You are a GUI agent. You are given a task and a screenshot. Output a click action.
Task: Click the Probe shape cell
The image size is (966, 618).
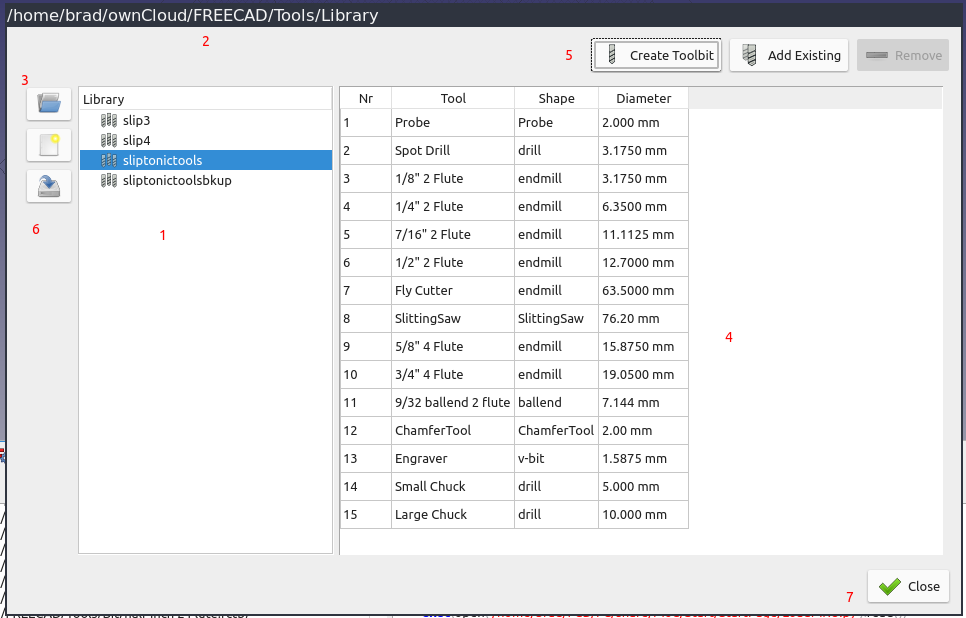tap(556, 123)
